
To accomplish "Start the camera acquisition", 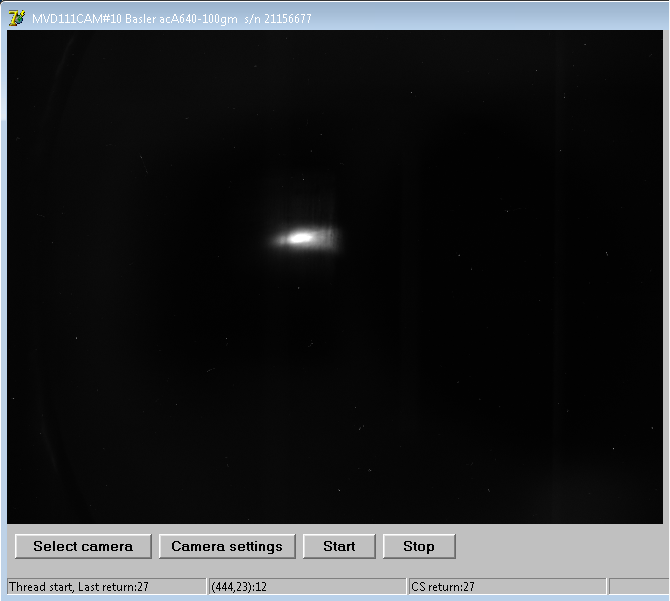I will click(x=339, y=546).
